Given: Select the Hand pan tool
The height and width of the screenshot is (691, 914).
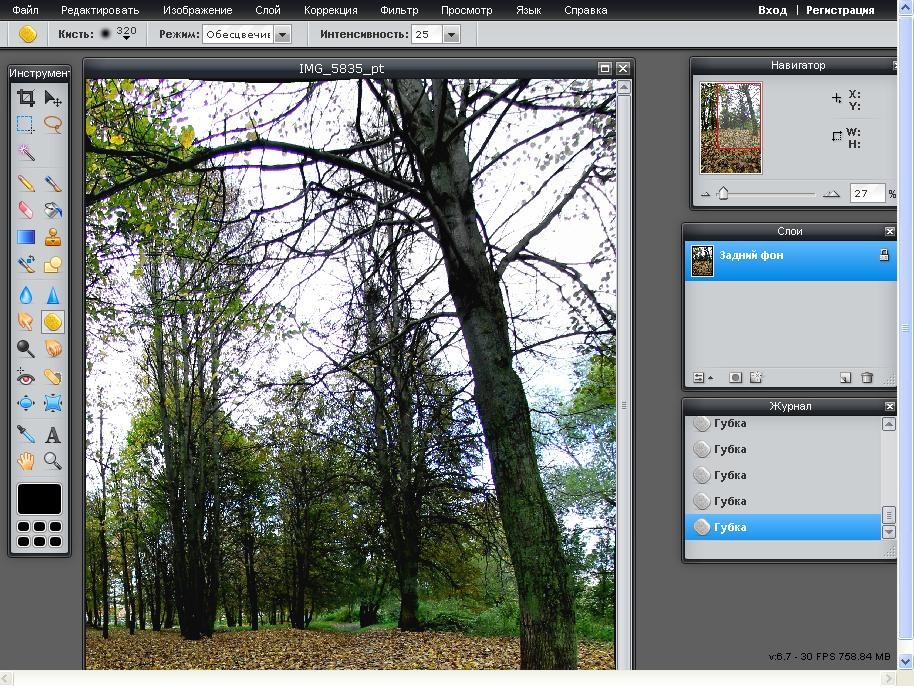Looking at the screenshot, I should (x=26, y=461).
